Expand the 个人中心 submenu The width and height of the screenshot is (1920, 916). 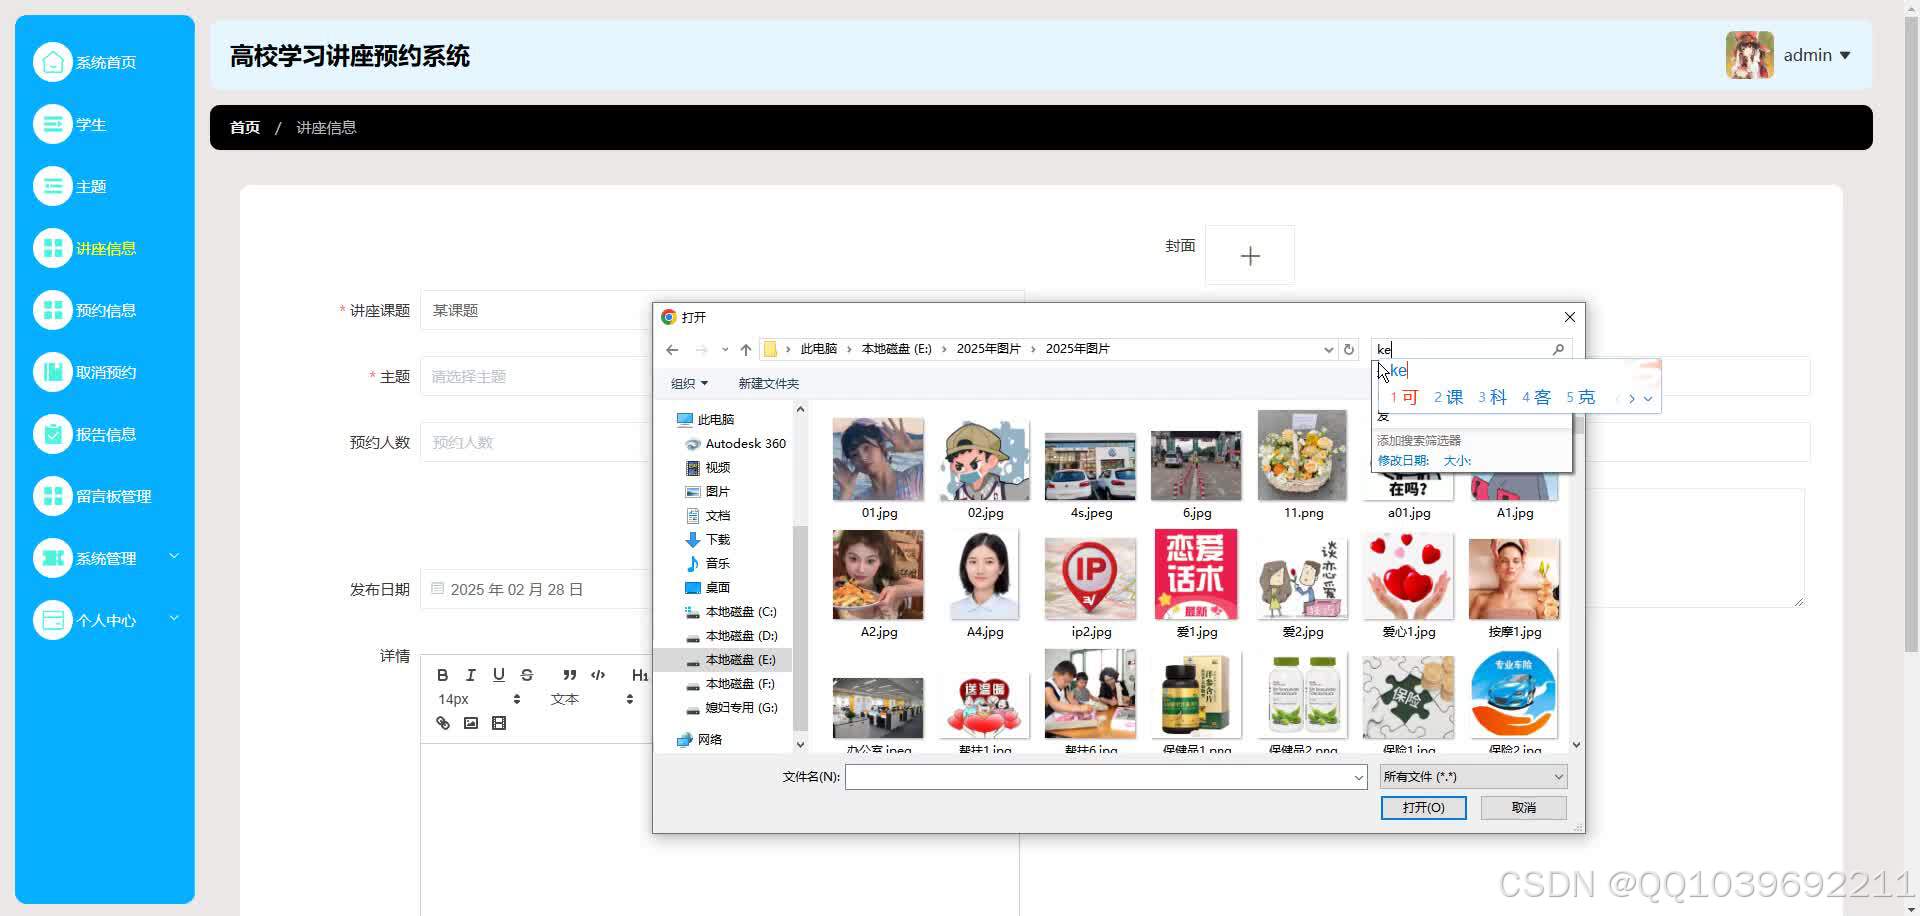coord(105,620)
